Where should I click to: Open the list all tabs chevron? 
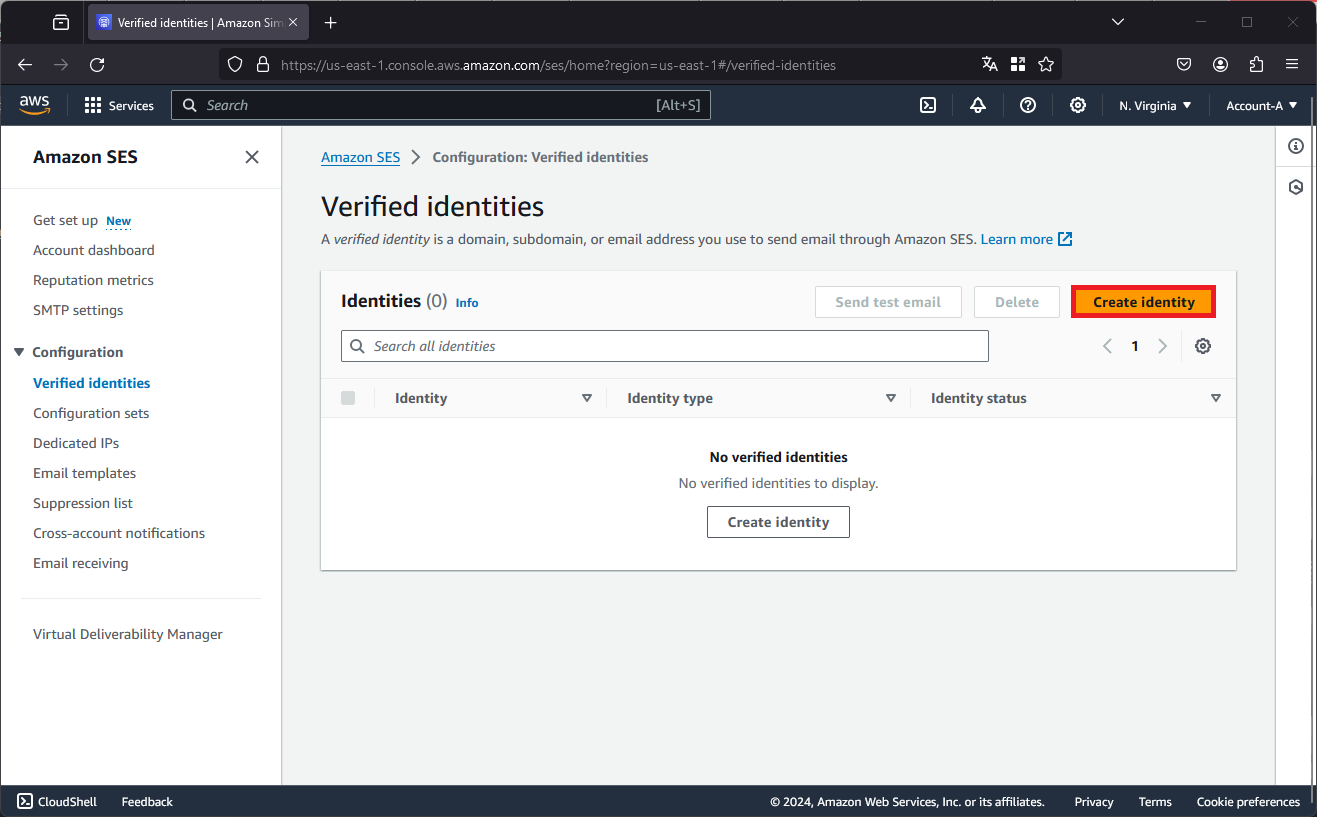coord(1118,22)
